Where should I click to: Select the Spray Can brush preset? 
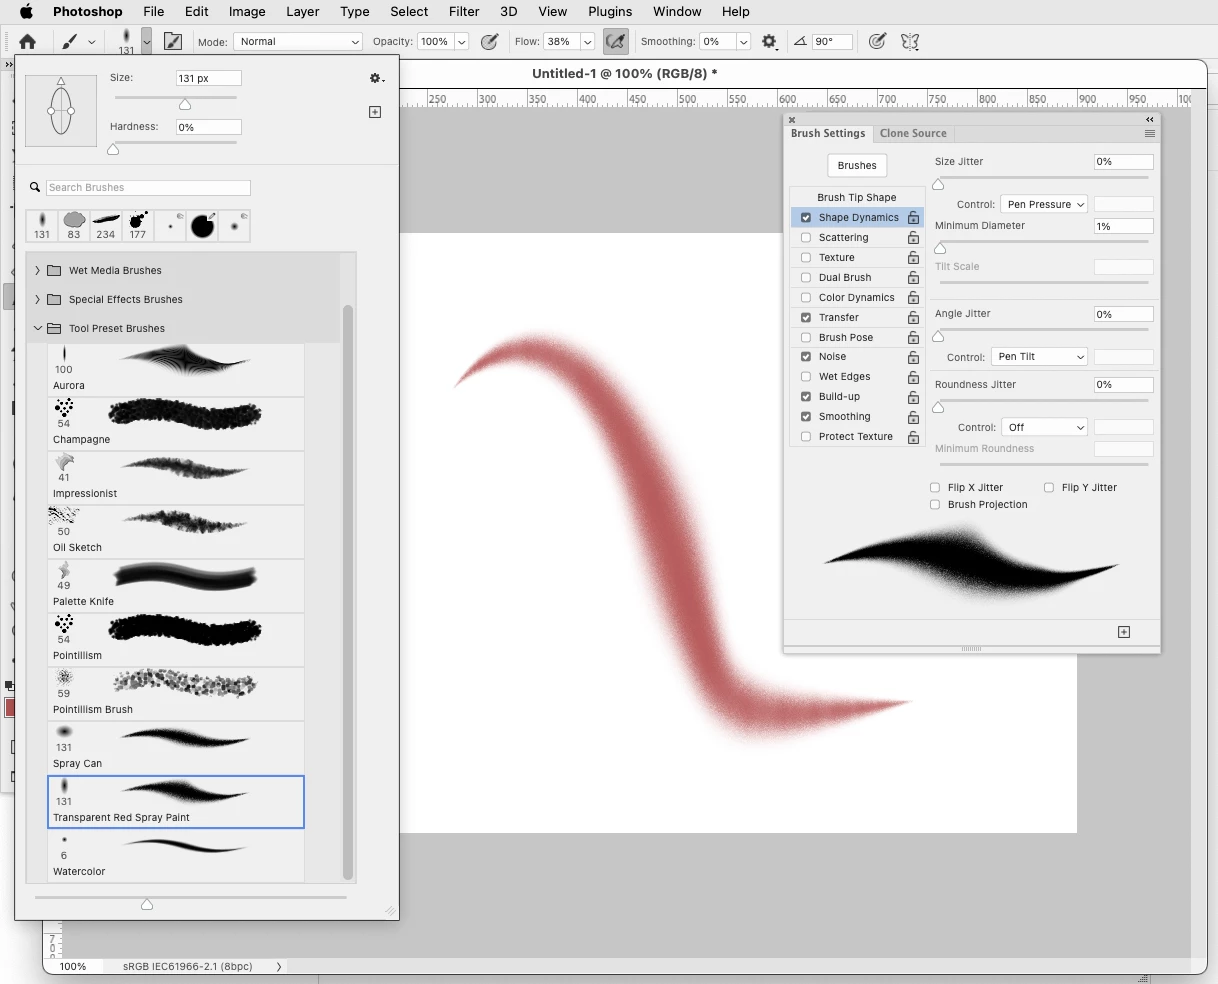176,748
